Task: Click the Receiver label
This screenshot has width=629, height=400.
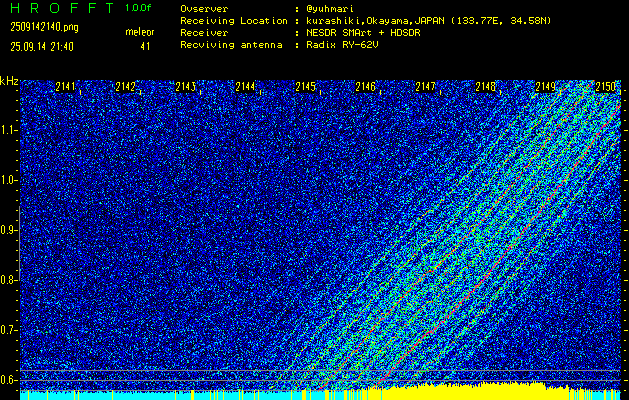Action: [x=204, y=33]
